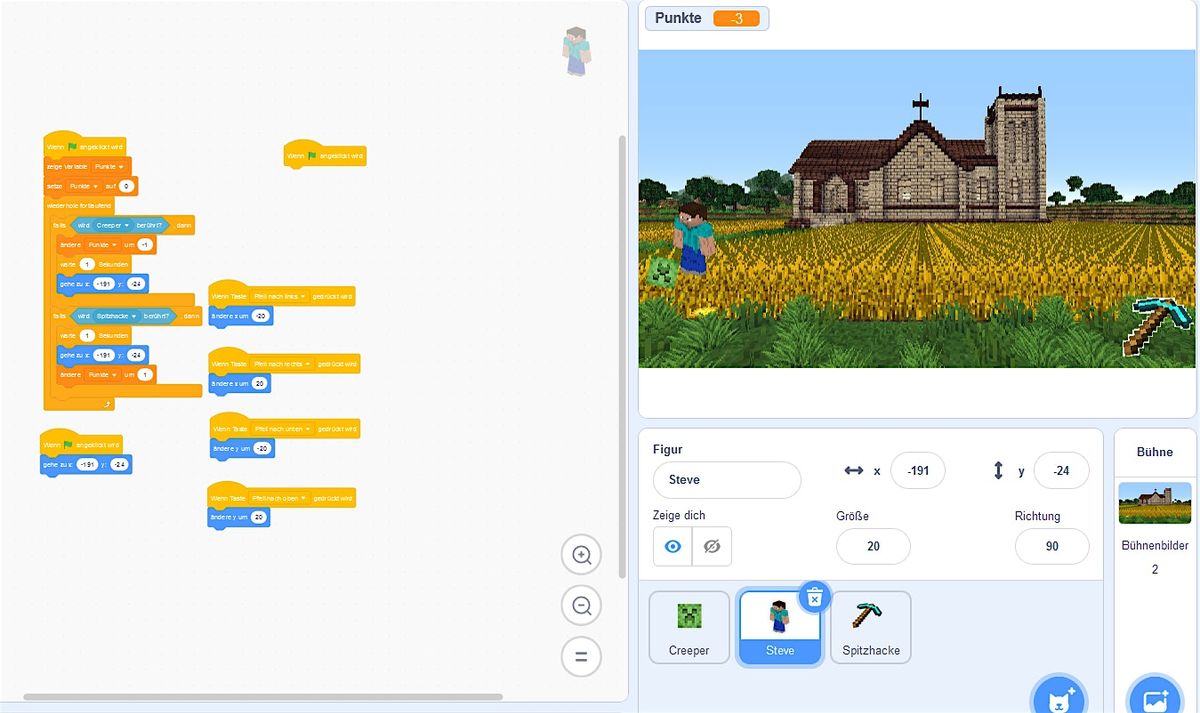Hide the sprite using crossed-out eye button
This screenshot has width=1200, height=713.
[x=711, y=546]
